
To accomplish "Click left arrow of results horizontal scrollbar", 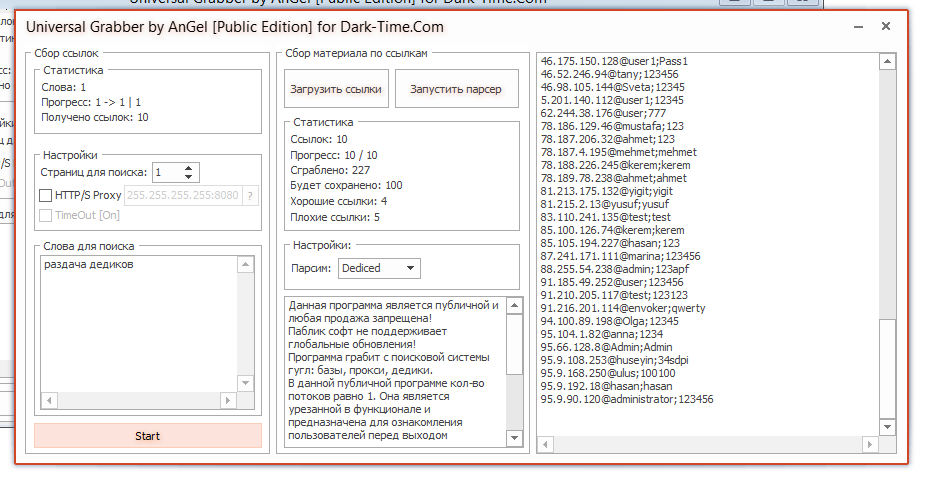I will click(545, 444).
